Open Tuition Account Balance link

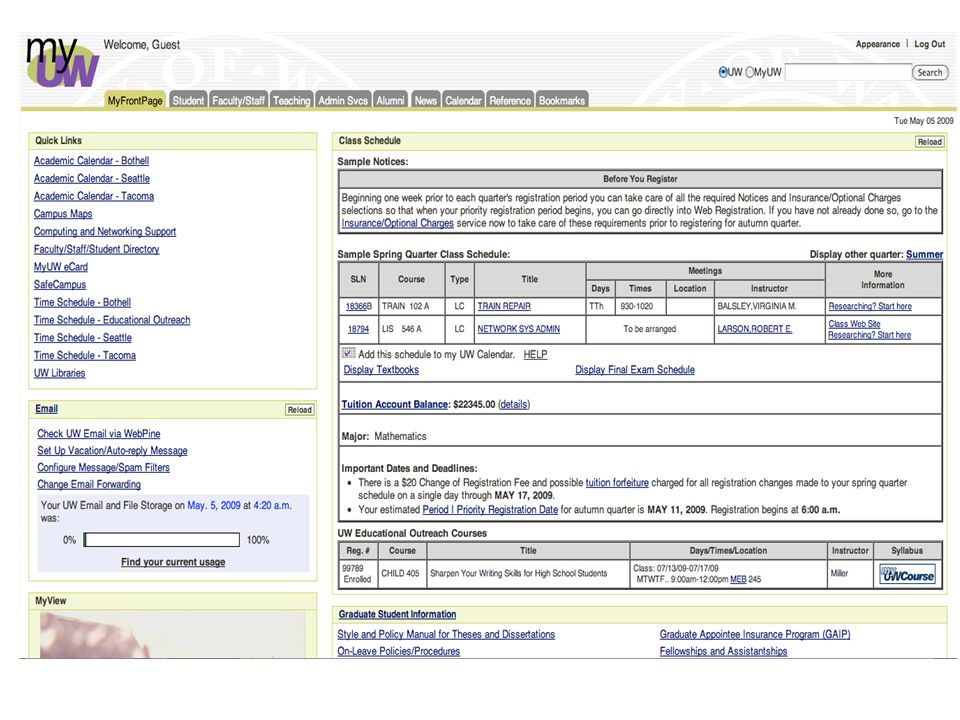(x=394, y=405)
